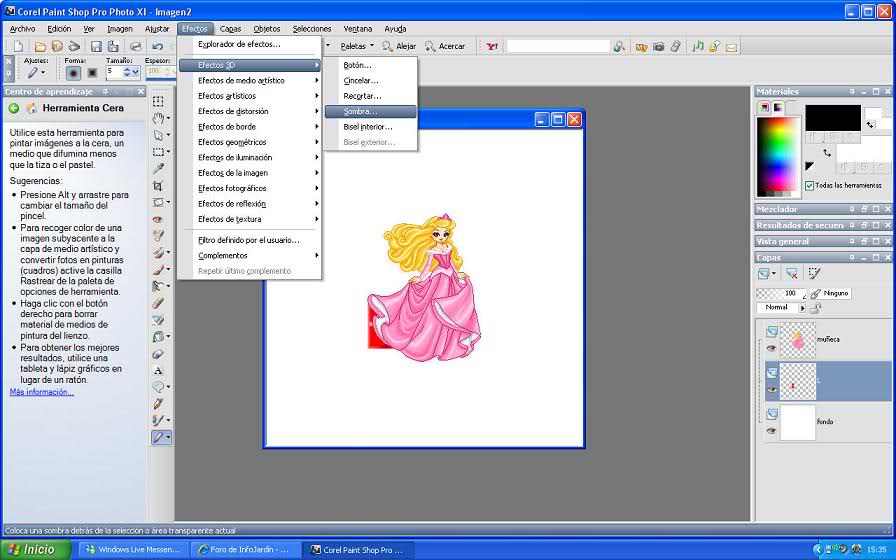Select the square brush shape
This screenshot has width=896, height=560.
click(92, 73)
